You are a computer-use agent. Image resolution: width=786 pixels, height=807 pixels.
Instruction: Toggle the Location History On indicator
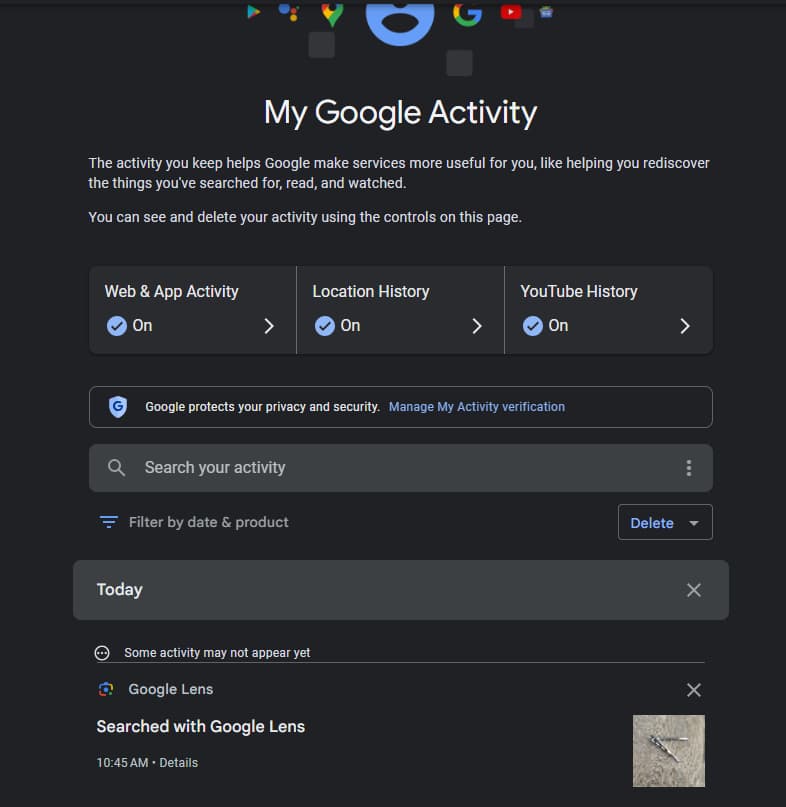click(325, 325)
